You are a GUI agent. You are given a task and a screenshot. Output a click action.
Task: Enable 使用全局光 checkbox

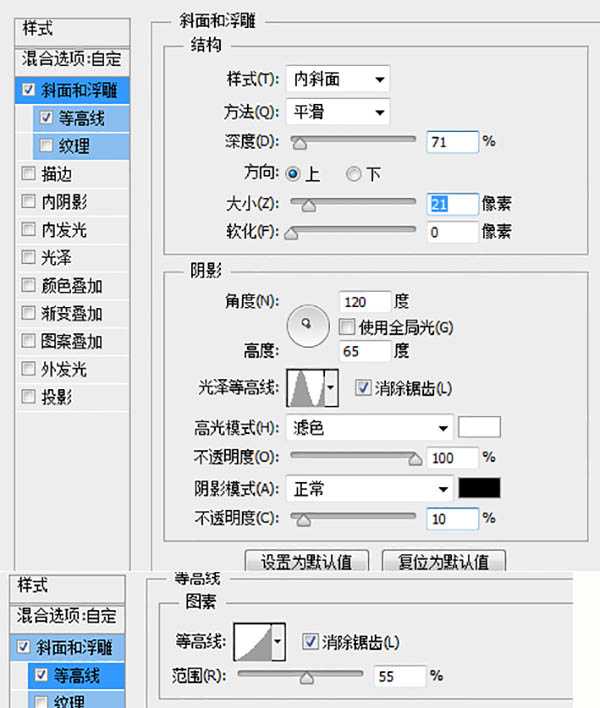(x=347, y=327)
